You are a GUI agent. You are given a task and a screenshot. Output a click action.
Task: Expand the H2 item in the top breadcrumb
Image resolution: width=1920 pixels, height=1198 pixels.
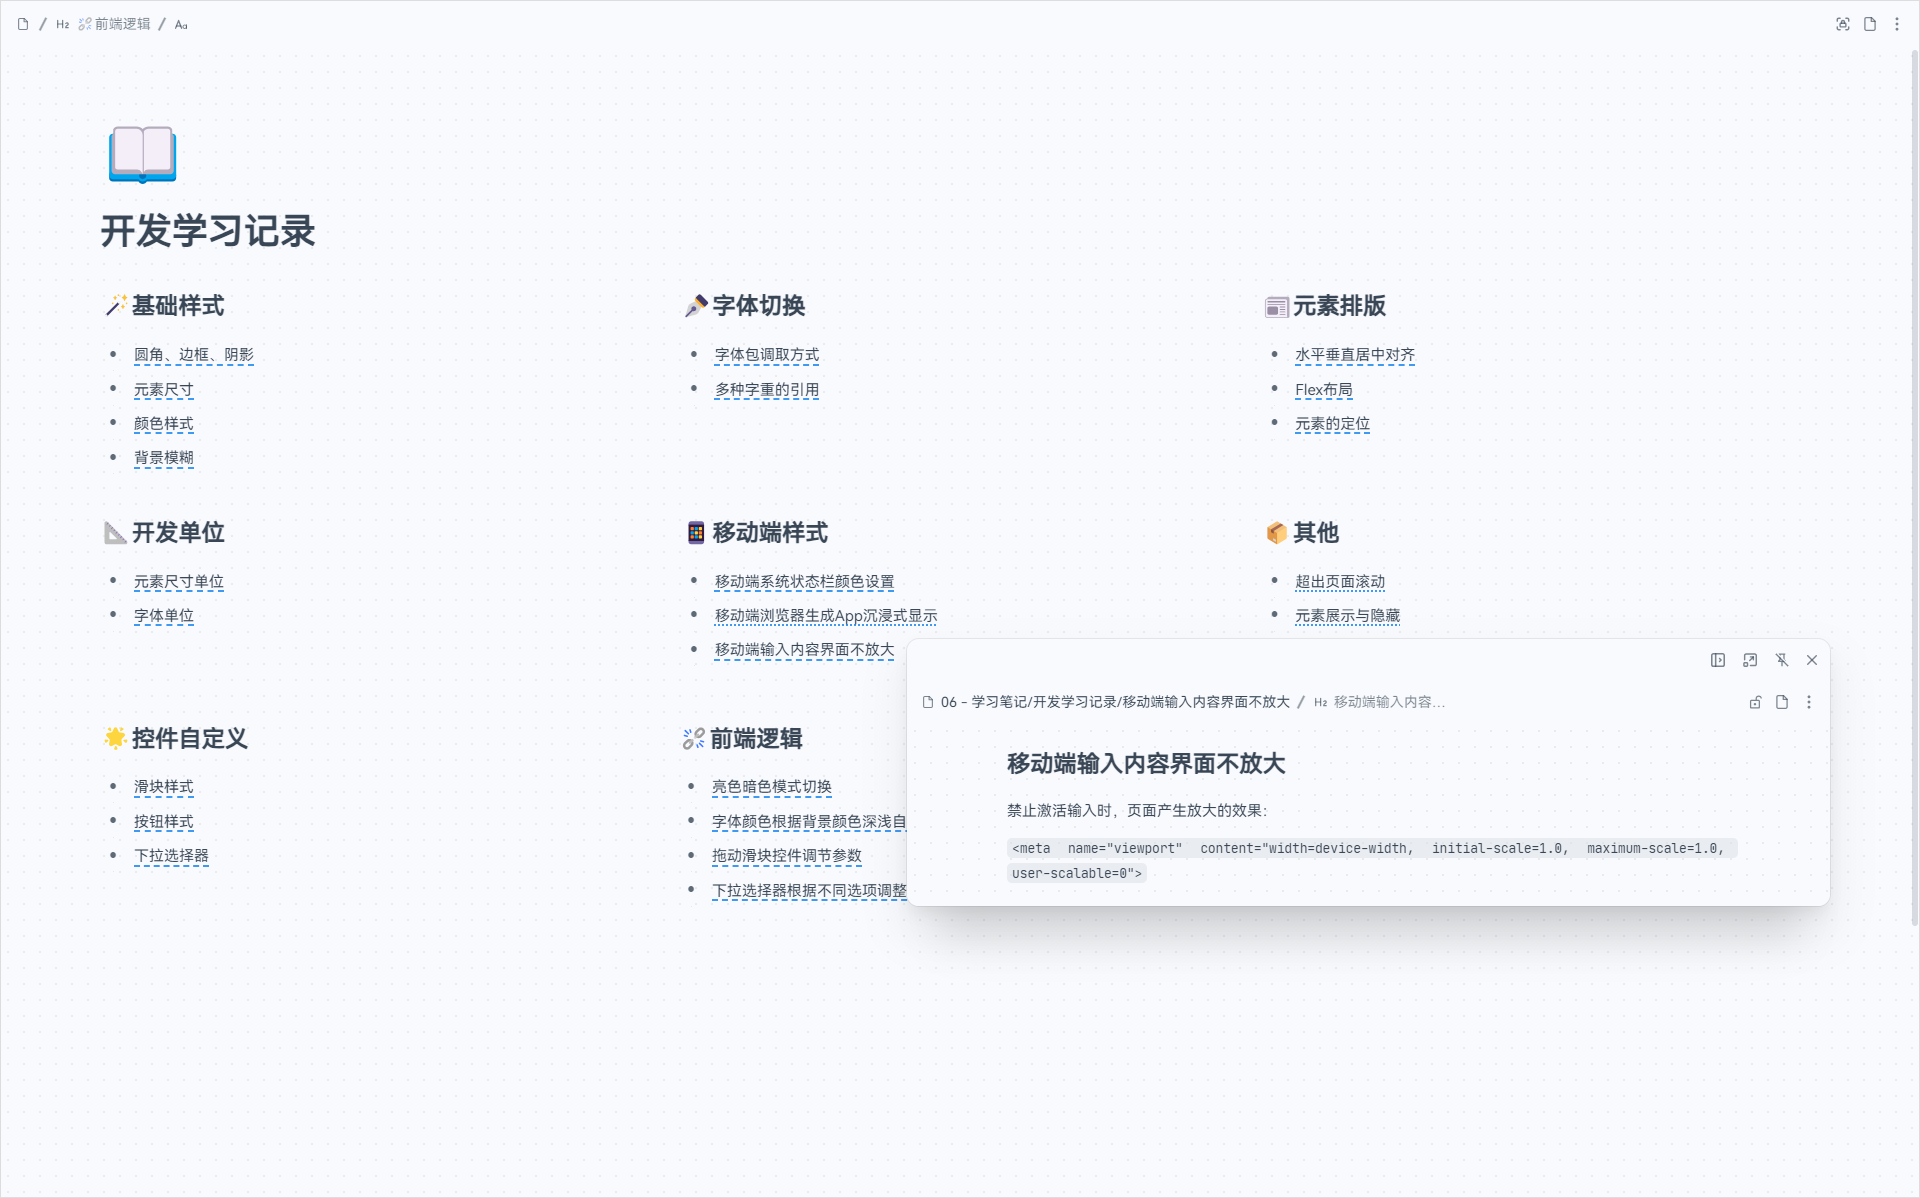click(61, 24)
